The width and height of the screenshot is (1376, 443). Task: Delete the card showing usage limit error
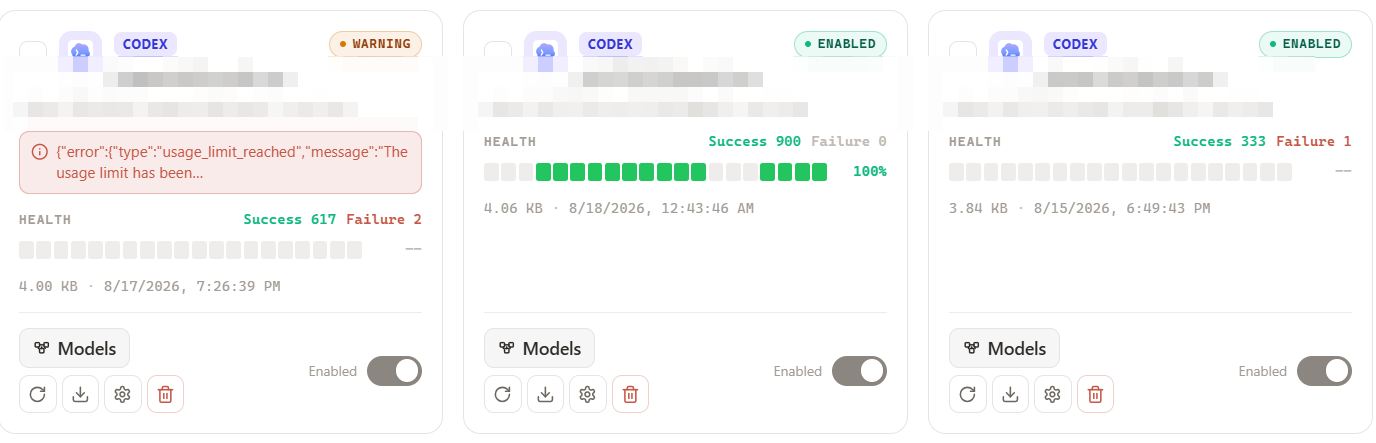(x=166, y=394)
